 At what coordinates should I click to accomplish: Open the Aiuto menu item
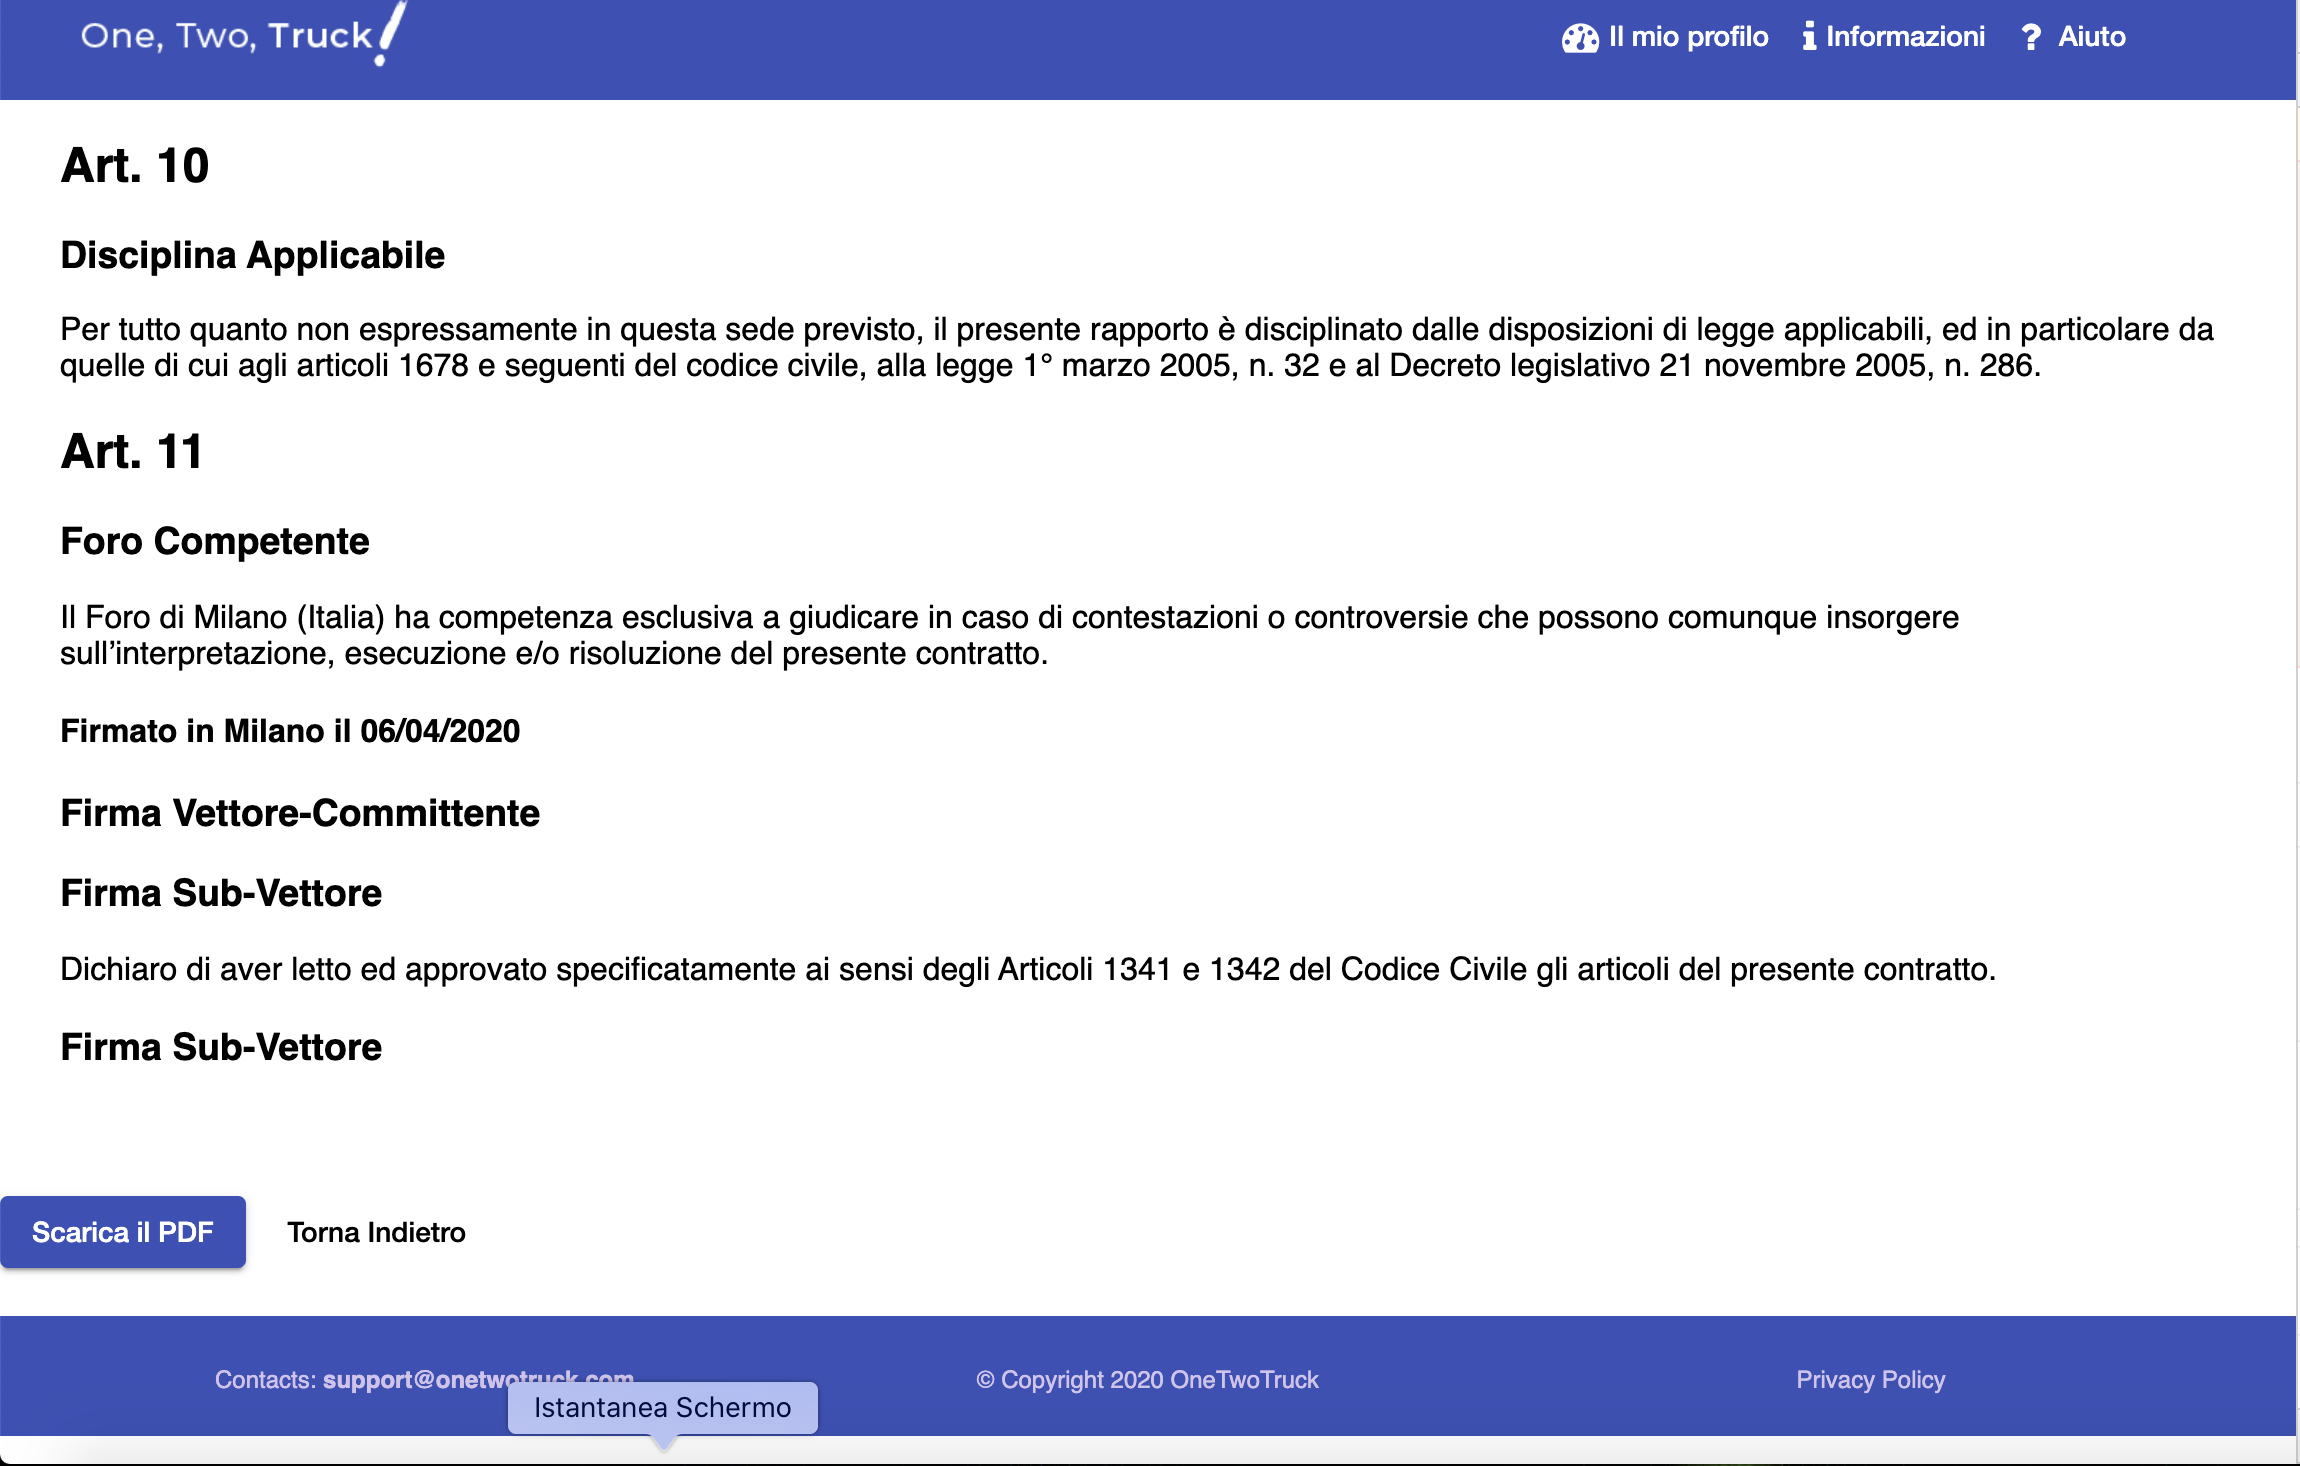2091,37
